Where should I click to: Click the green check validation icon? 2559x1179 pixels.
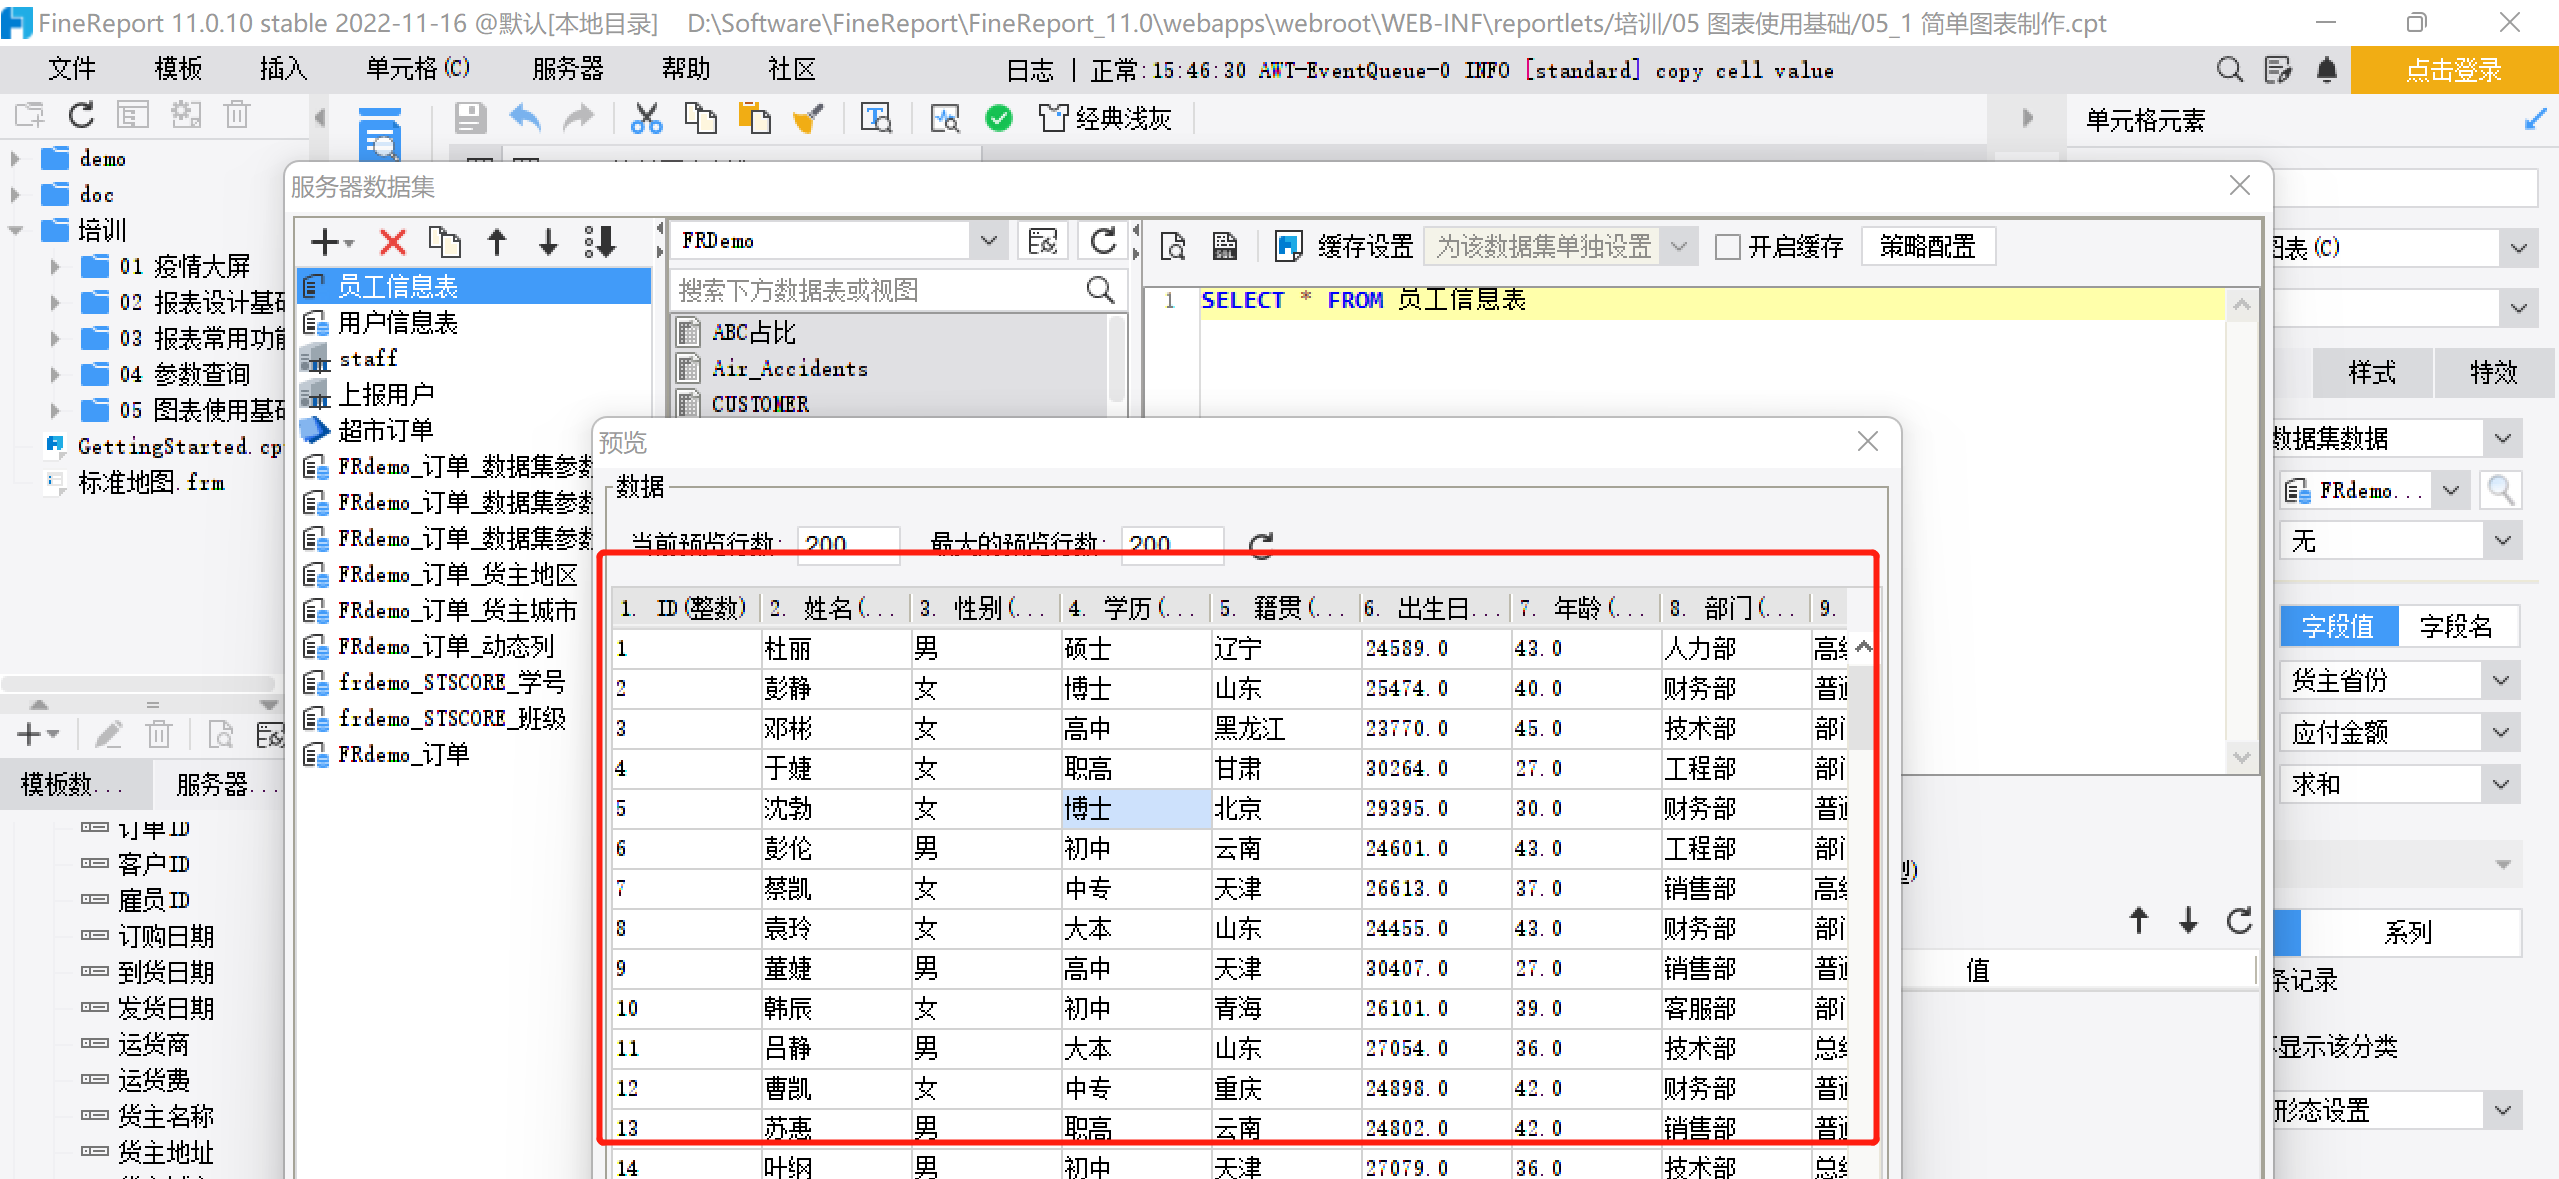(998, 119)
